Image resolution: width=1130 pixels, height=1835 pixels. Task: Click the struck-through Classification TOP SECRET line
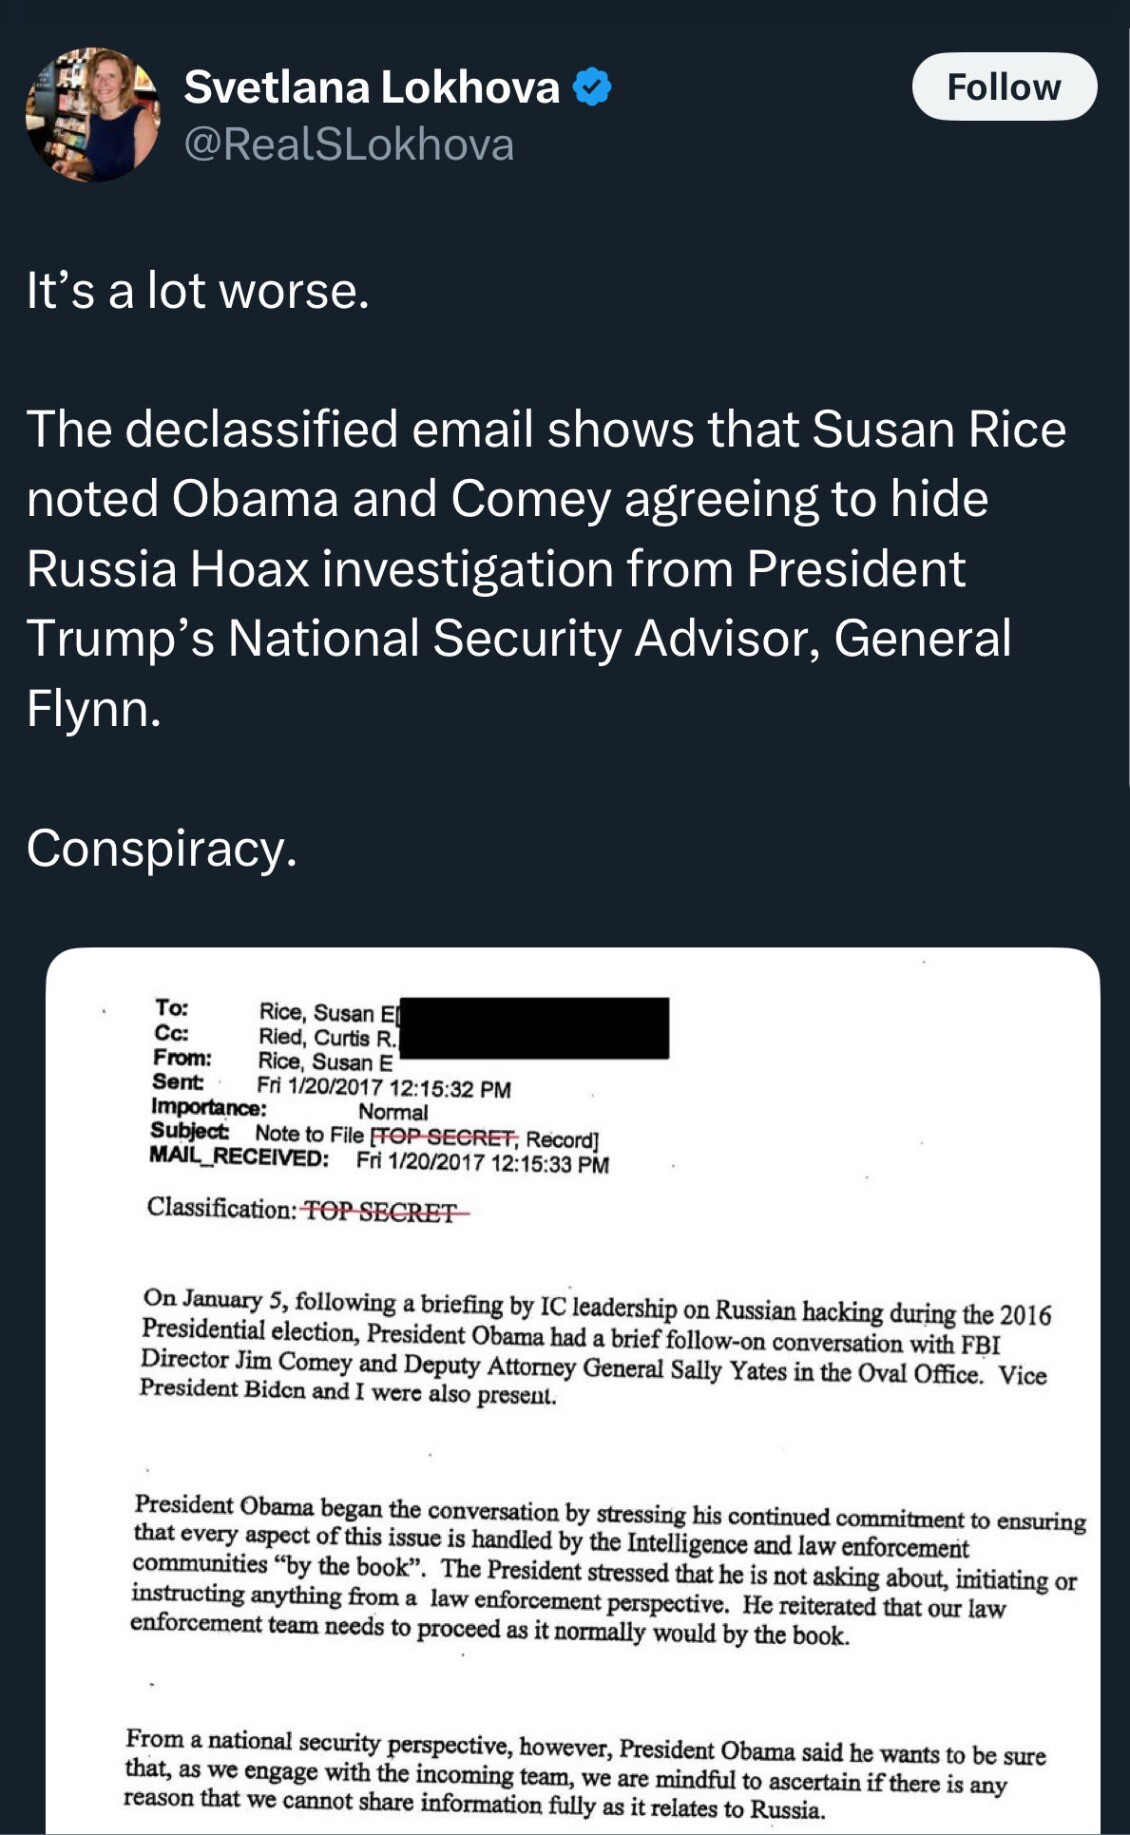pyautogui.click(x=308, y=1210)
